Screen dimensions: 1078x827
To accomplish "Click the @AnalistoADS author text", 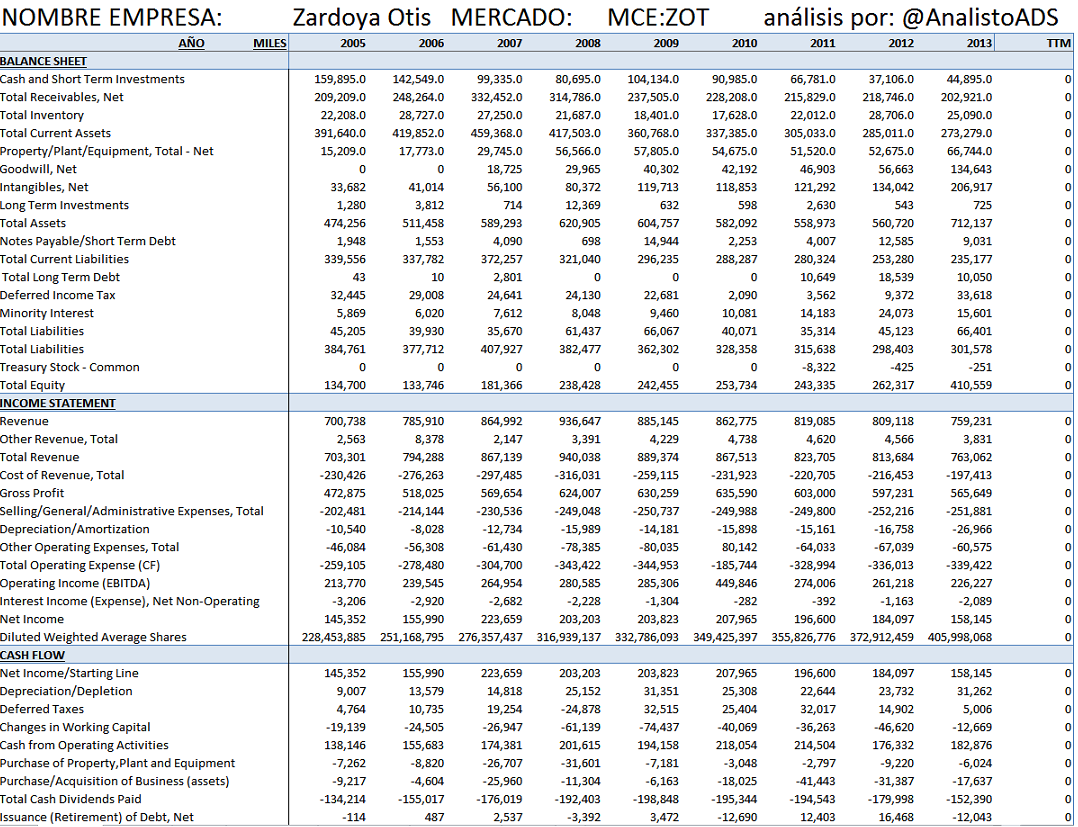I will 980,17.
